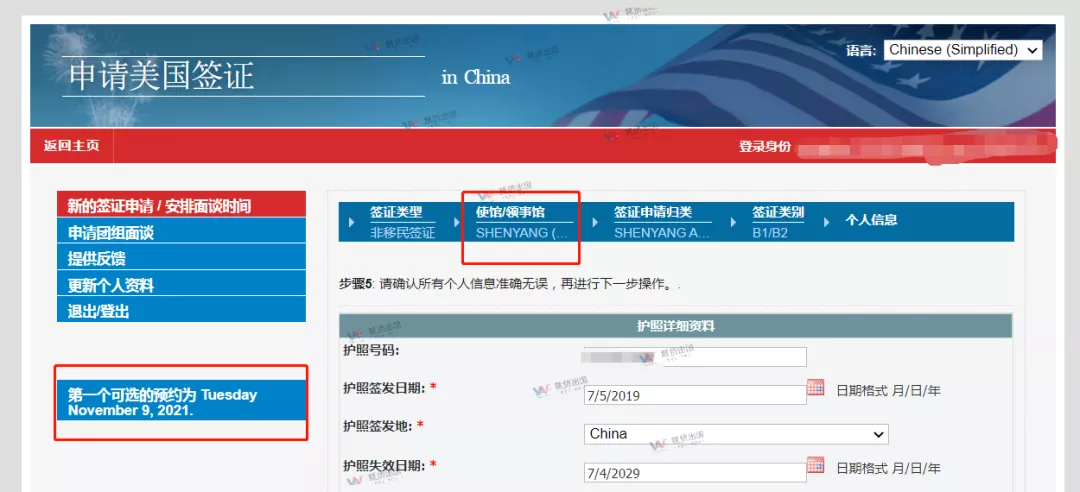The width and height of the screenshot is (1080, 492).
Task: Click the expiry date field showing 7/4/2029
Action: pos(695,473)
